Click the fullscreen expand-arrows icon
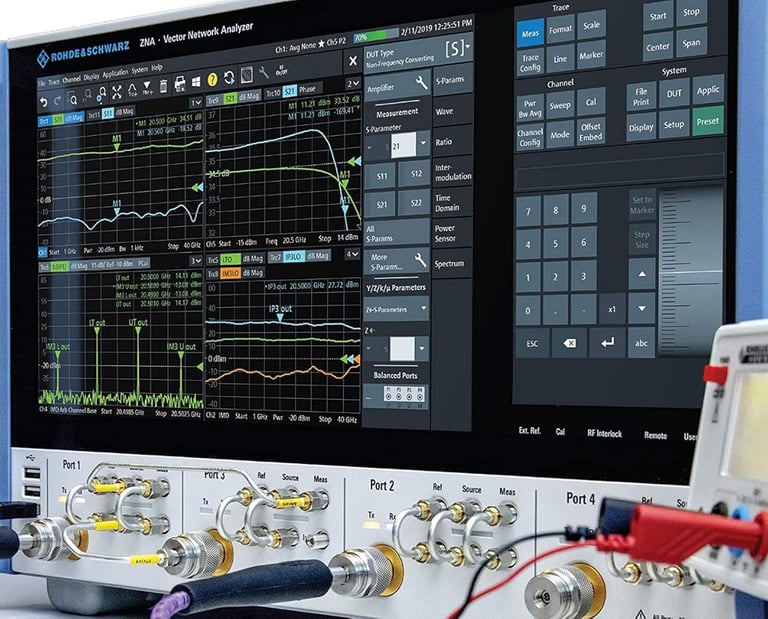Image resolution: width=768 pixels, height=619 pixels. (x=117, y=92)
